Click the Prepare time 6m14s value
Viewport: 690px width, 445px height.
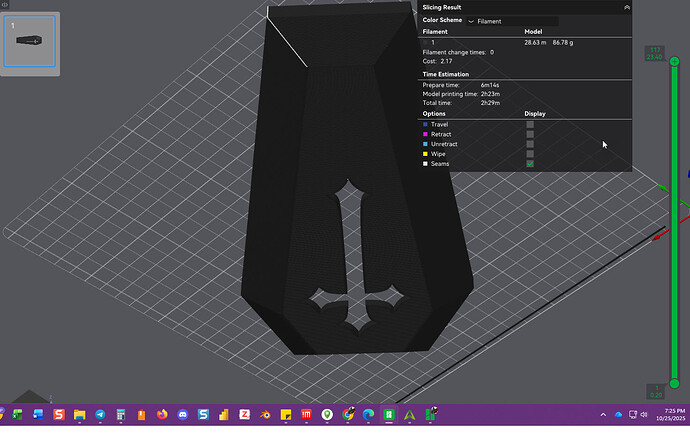(489, 85)
